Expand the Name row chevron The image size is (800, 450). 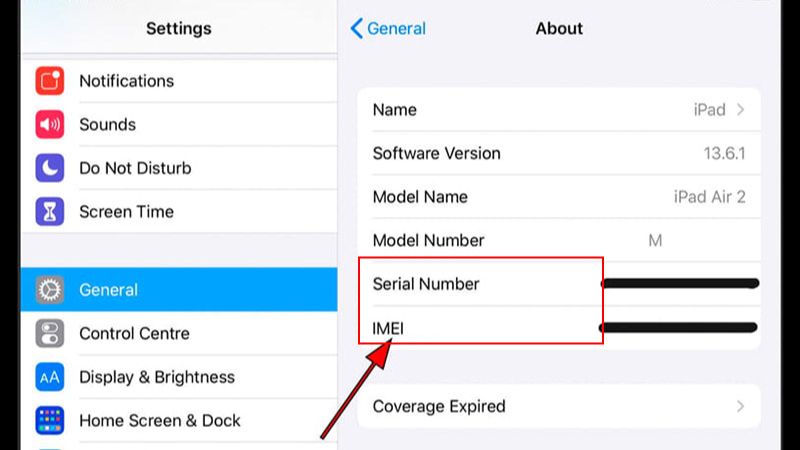740,110
